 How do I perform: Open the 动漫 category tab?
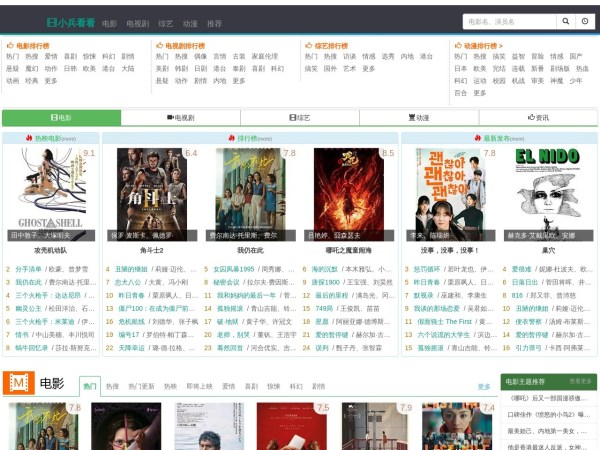point(418,118)
